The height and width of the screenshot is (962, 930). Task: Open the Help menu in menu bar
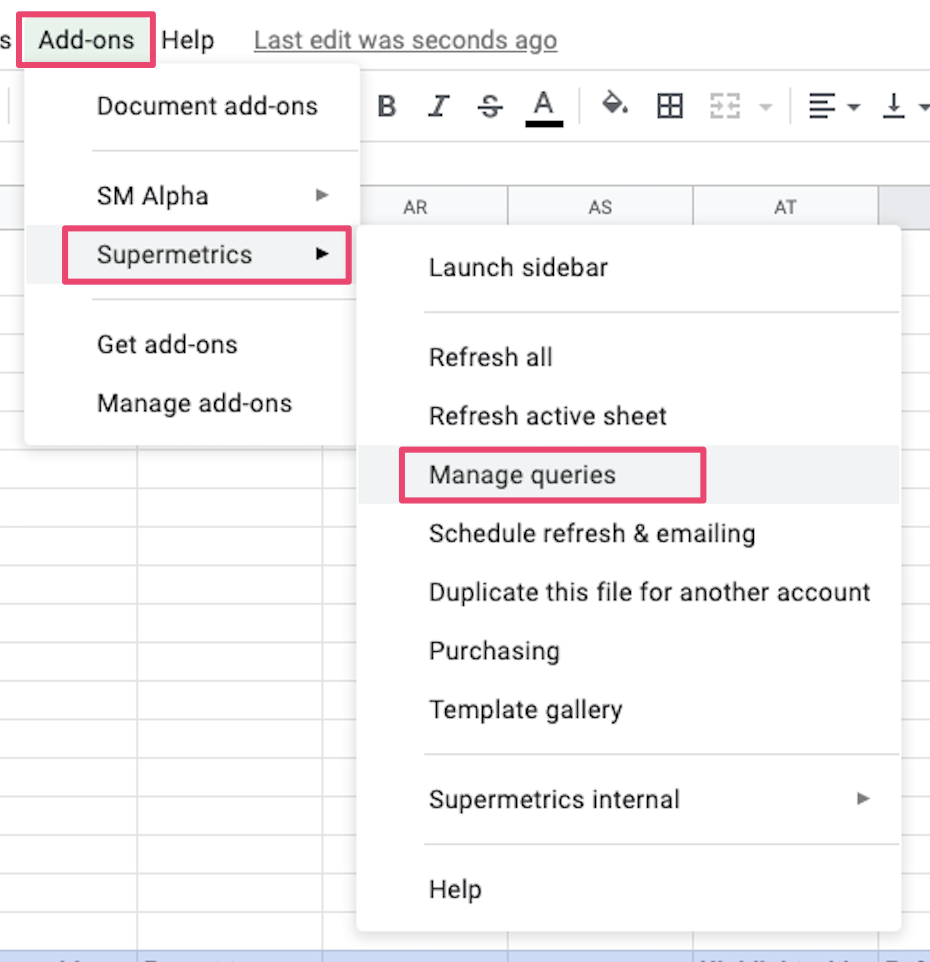(188, 40)
